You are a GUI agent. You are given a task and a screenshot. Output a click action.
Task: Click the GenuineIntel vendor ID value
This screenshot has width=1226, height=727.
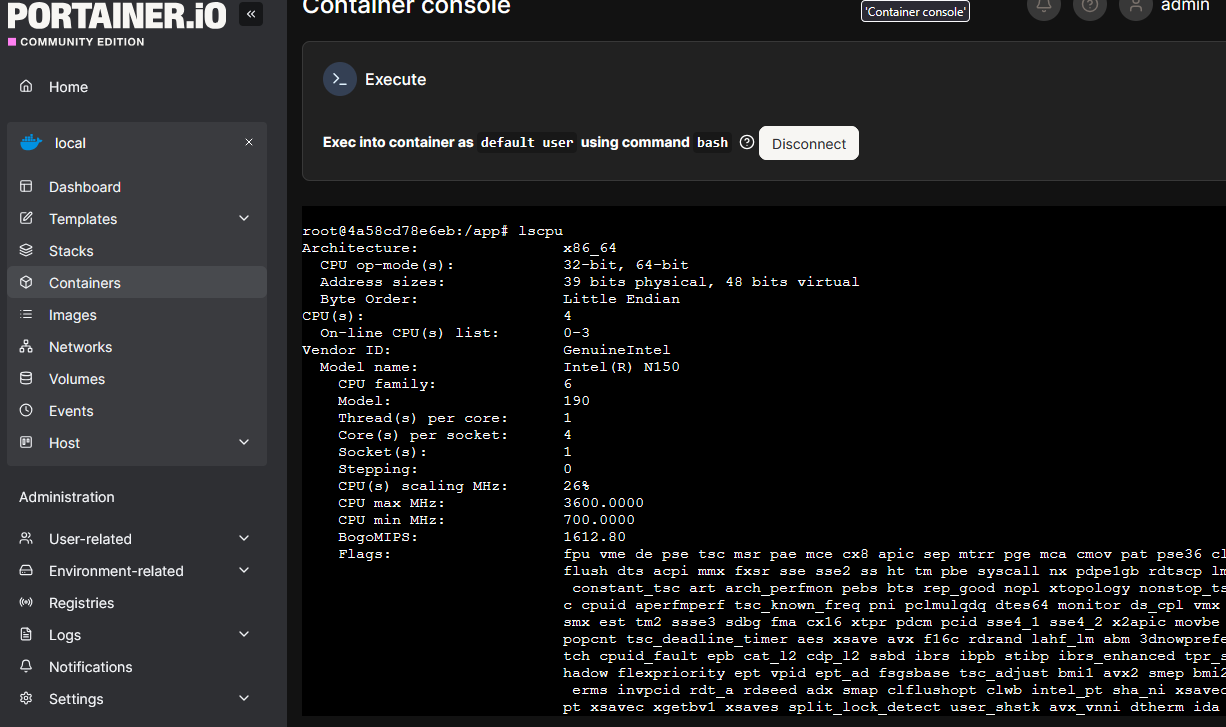(617, 350)
